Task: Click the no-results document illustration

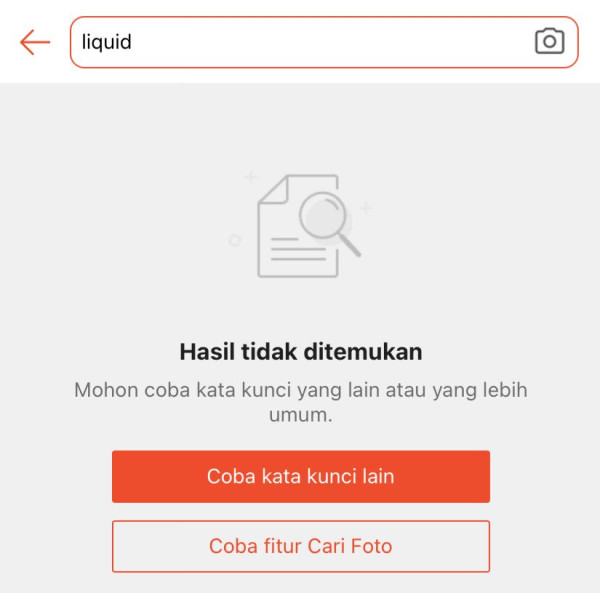Action: click(300, 226)
